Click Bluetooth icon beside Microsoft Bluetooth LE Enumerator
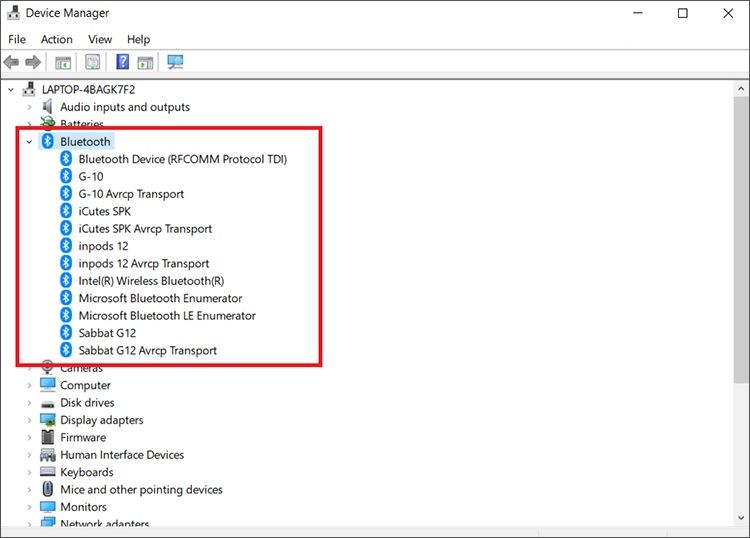 click(66, 315)
